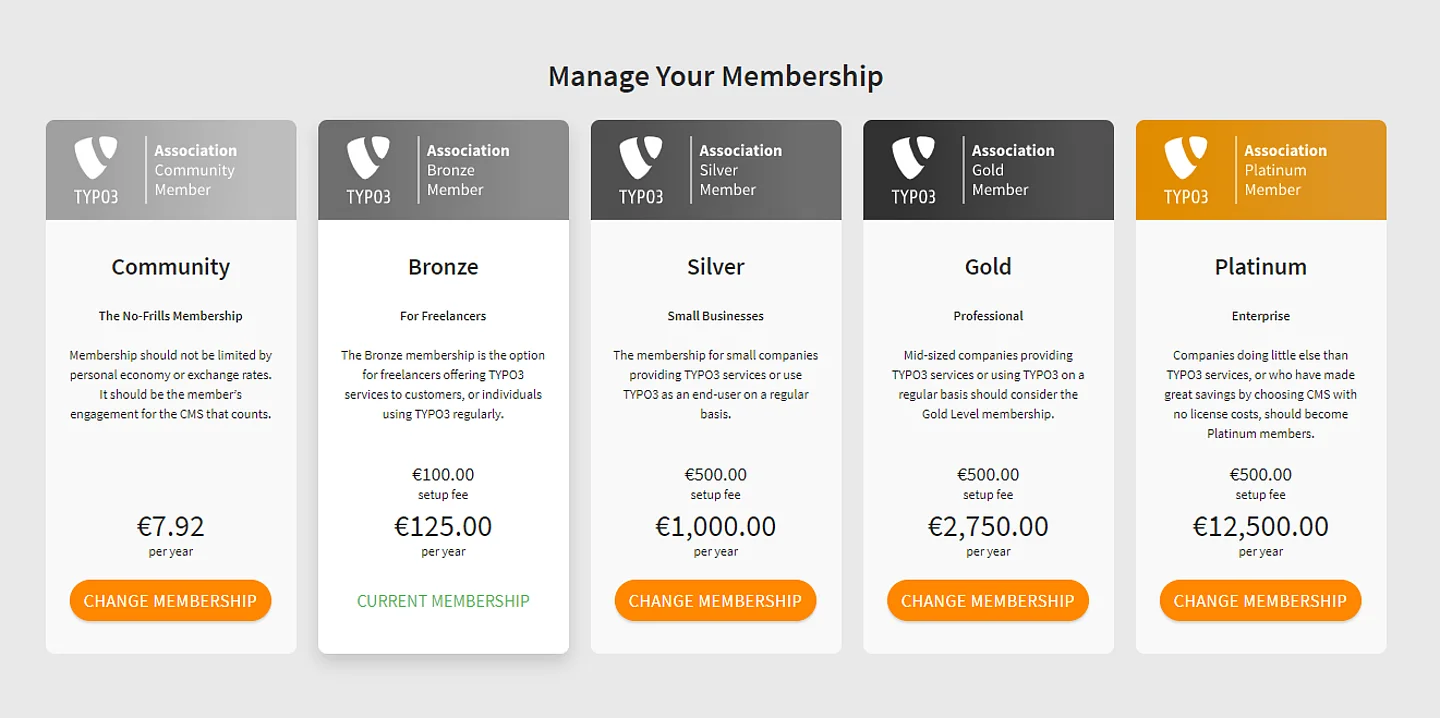This screenshot has width=1440, height=718.
Task: Select the Silver plan heading
Action: [715, 266]
